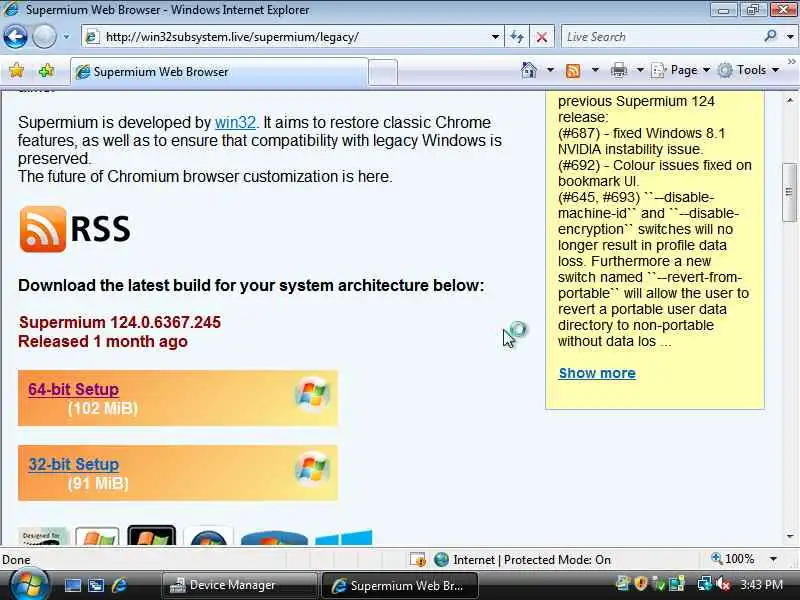Follow the win32 developer link
Viewport: 800px width, 600px height.
pos(235,122)
